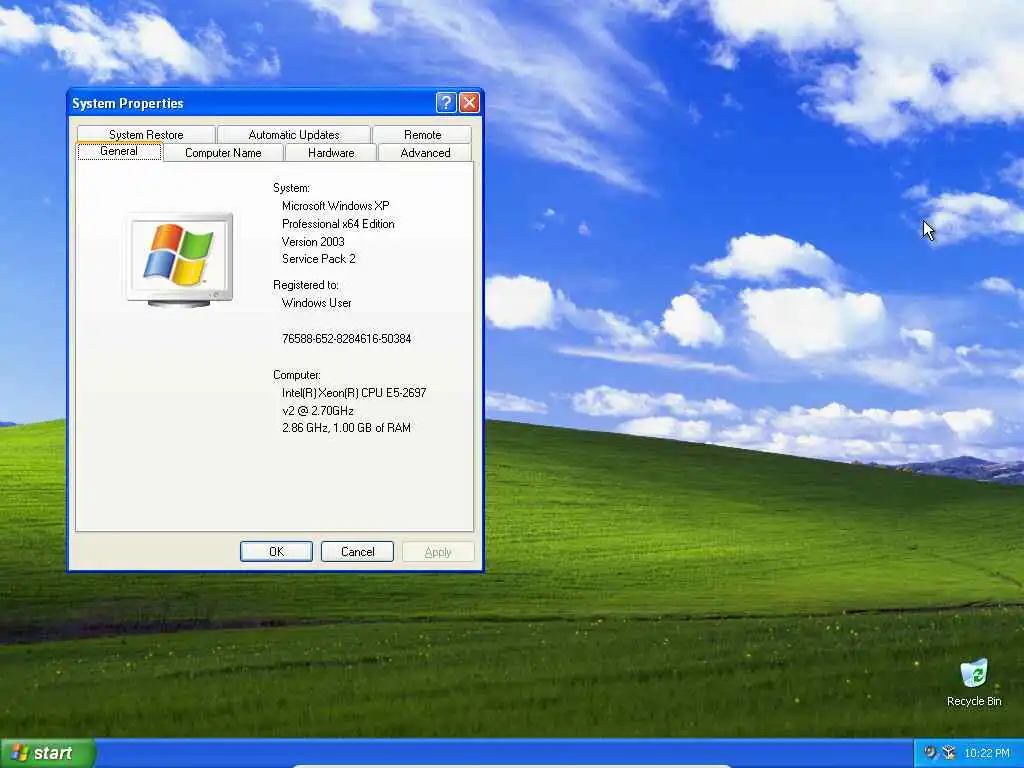
Task: Open the Start menu
Action: coord(47,753)
